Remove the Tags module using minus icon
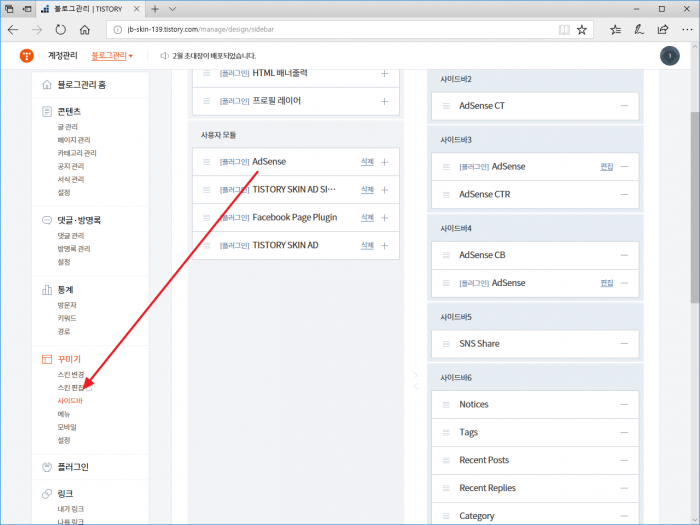Screen dimensions: 700x525 (x=624, y=433)
